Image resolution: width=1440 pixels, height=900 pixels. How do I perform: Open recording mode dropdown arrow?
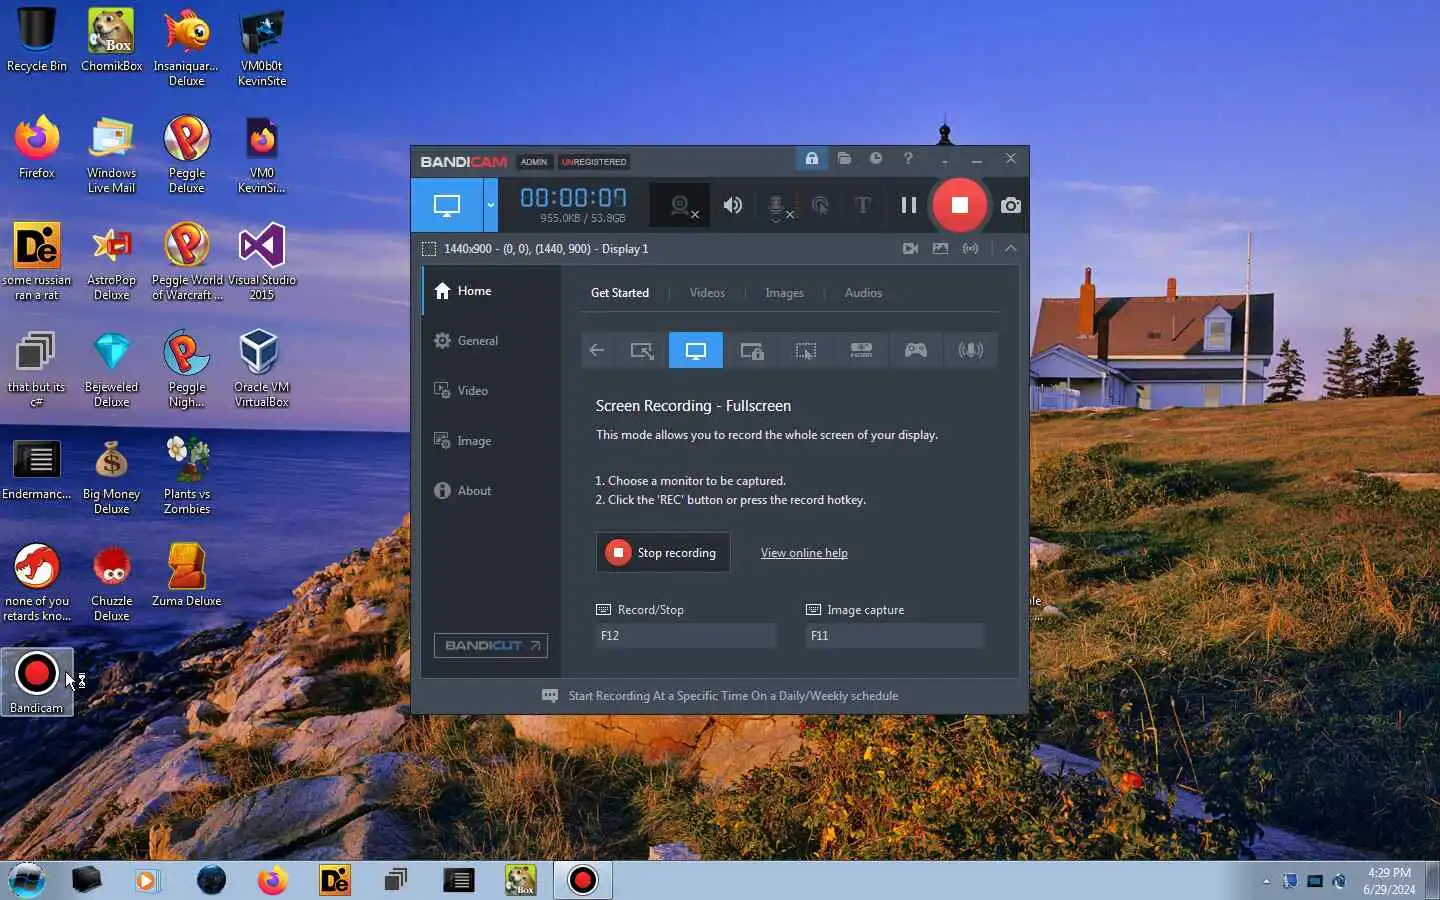490,205
